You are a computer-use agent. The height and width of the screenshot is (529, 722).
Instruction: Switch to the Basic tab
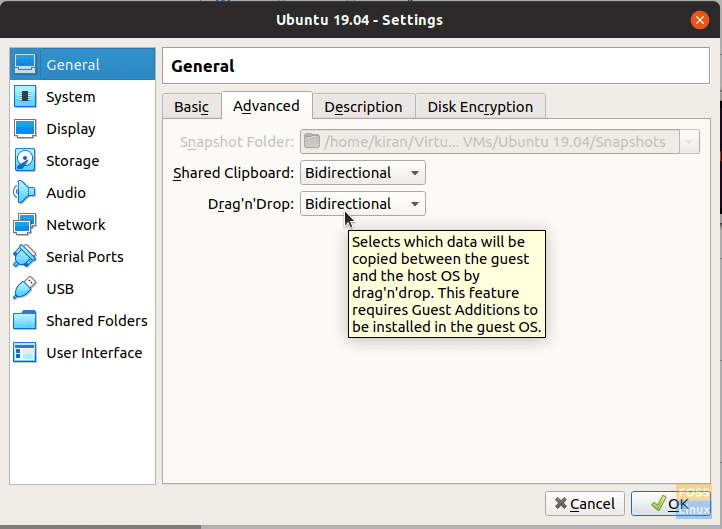192,106
